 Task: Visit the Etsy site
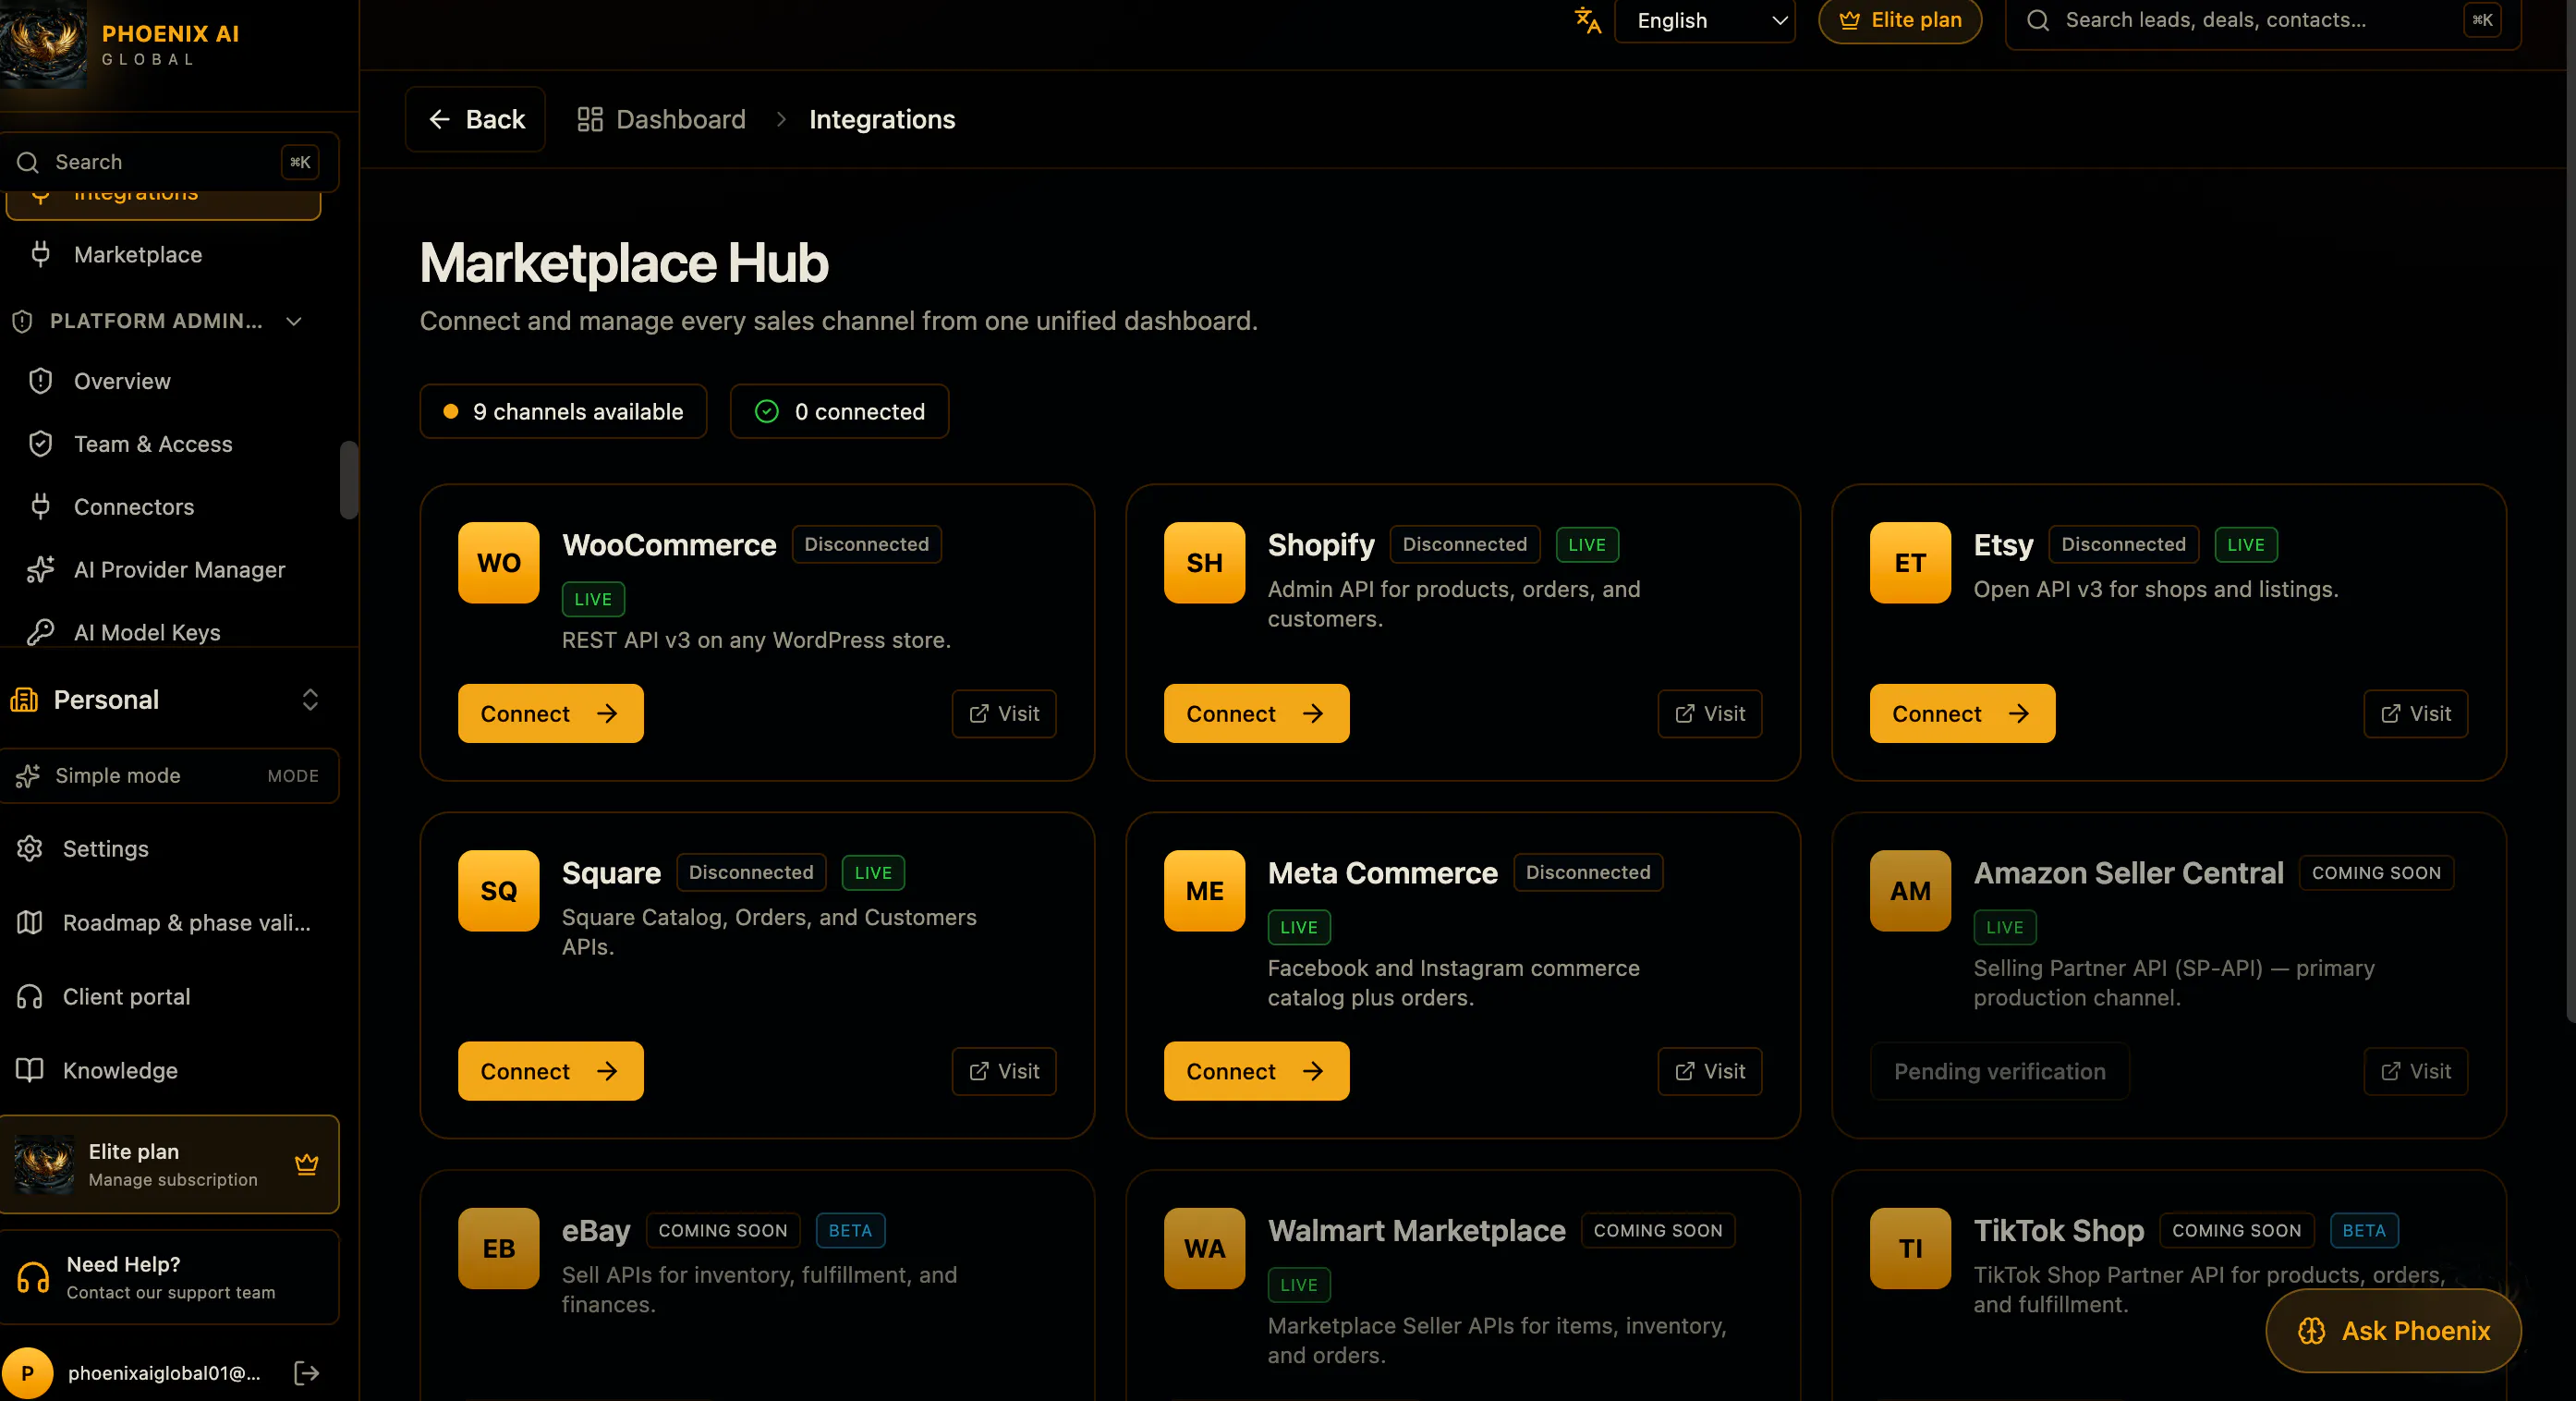2416,713
